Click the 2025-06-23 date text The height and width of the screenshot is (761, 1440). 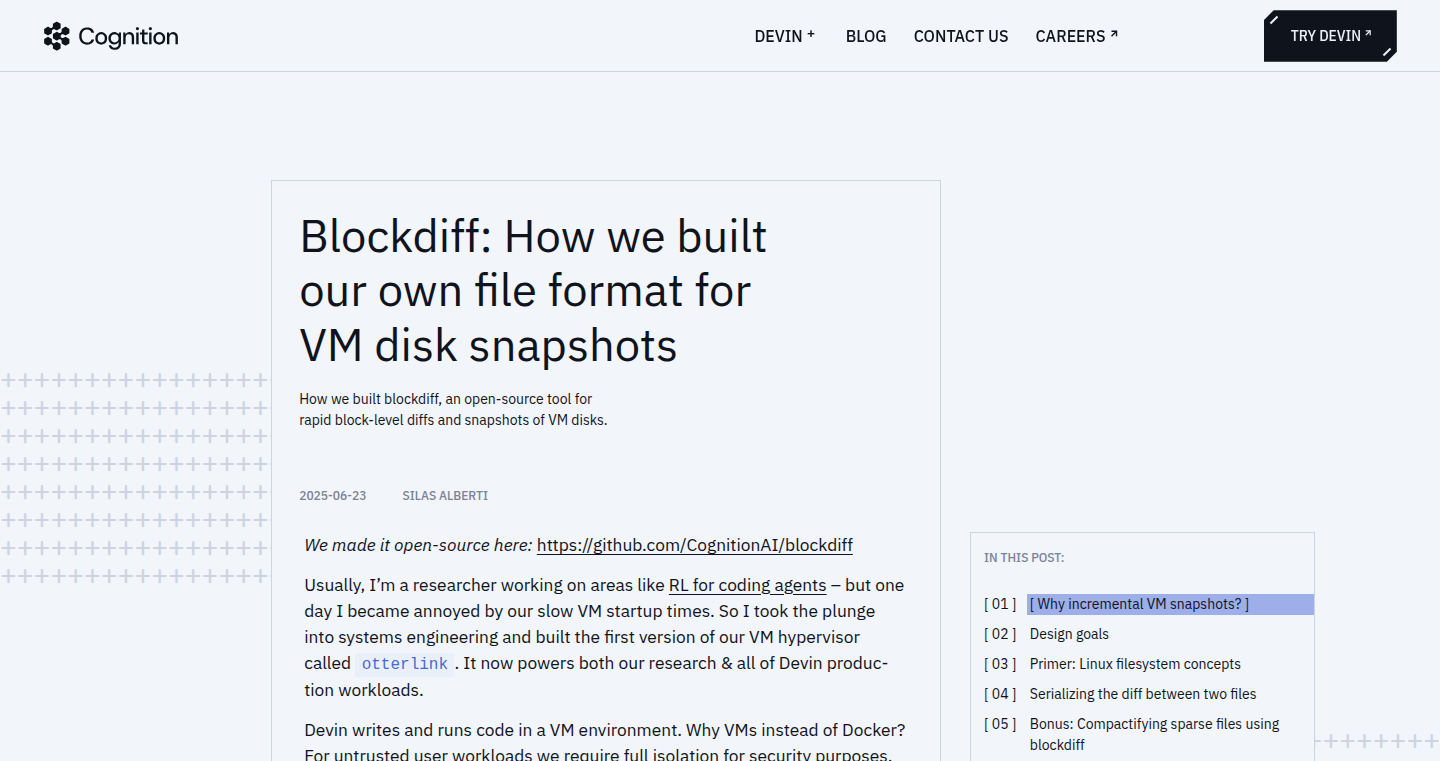pyautogui.click(x=333, y=496)
